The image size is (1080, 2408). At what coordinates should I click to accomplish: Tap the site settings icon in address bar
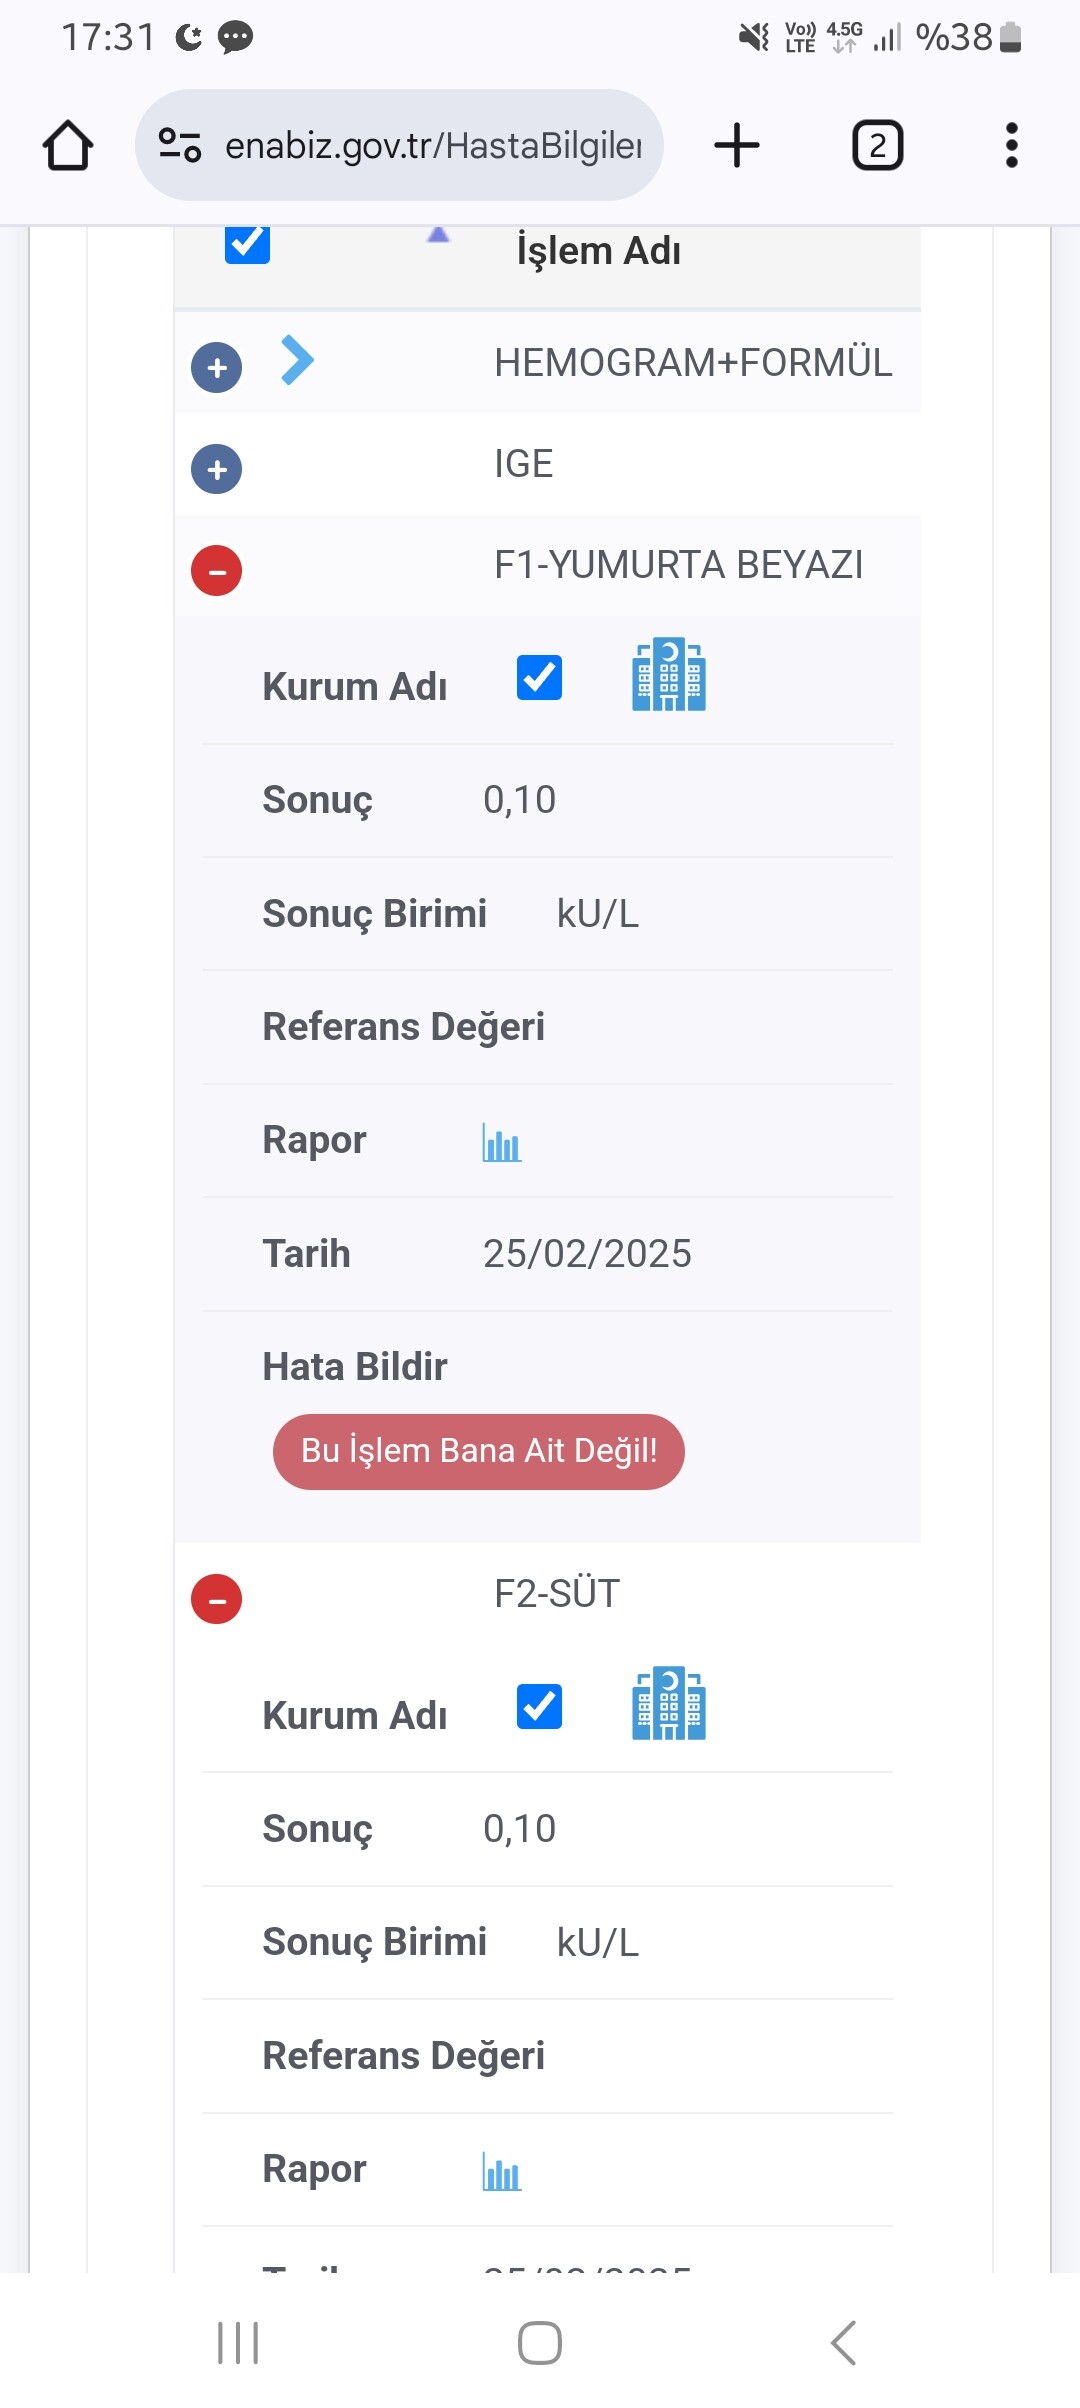[180, 146]
